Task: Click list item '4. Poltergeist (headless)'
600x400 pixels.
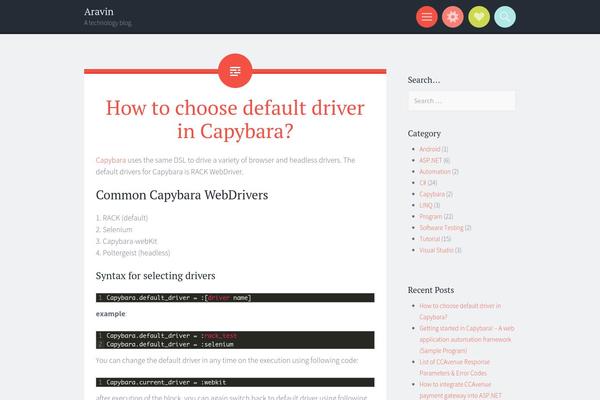Action: pyautogui.click(x=133, y=253)
